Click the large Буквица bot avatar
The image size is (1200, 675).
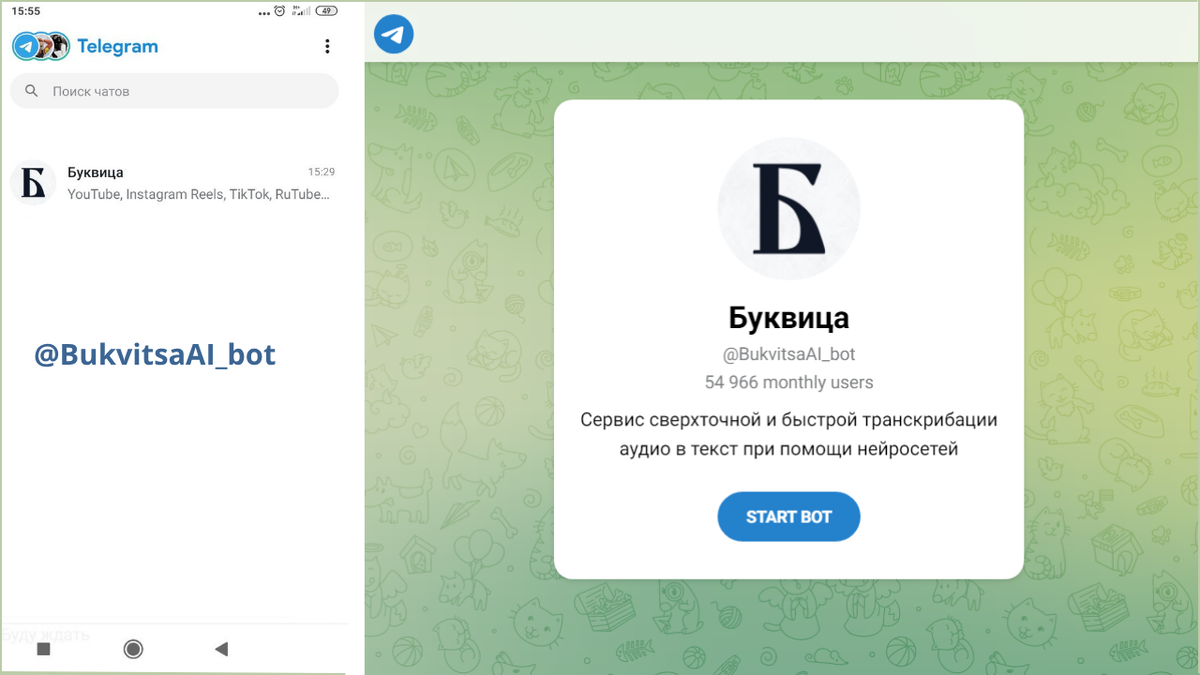789,209
